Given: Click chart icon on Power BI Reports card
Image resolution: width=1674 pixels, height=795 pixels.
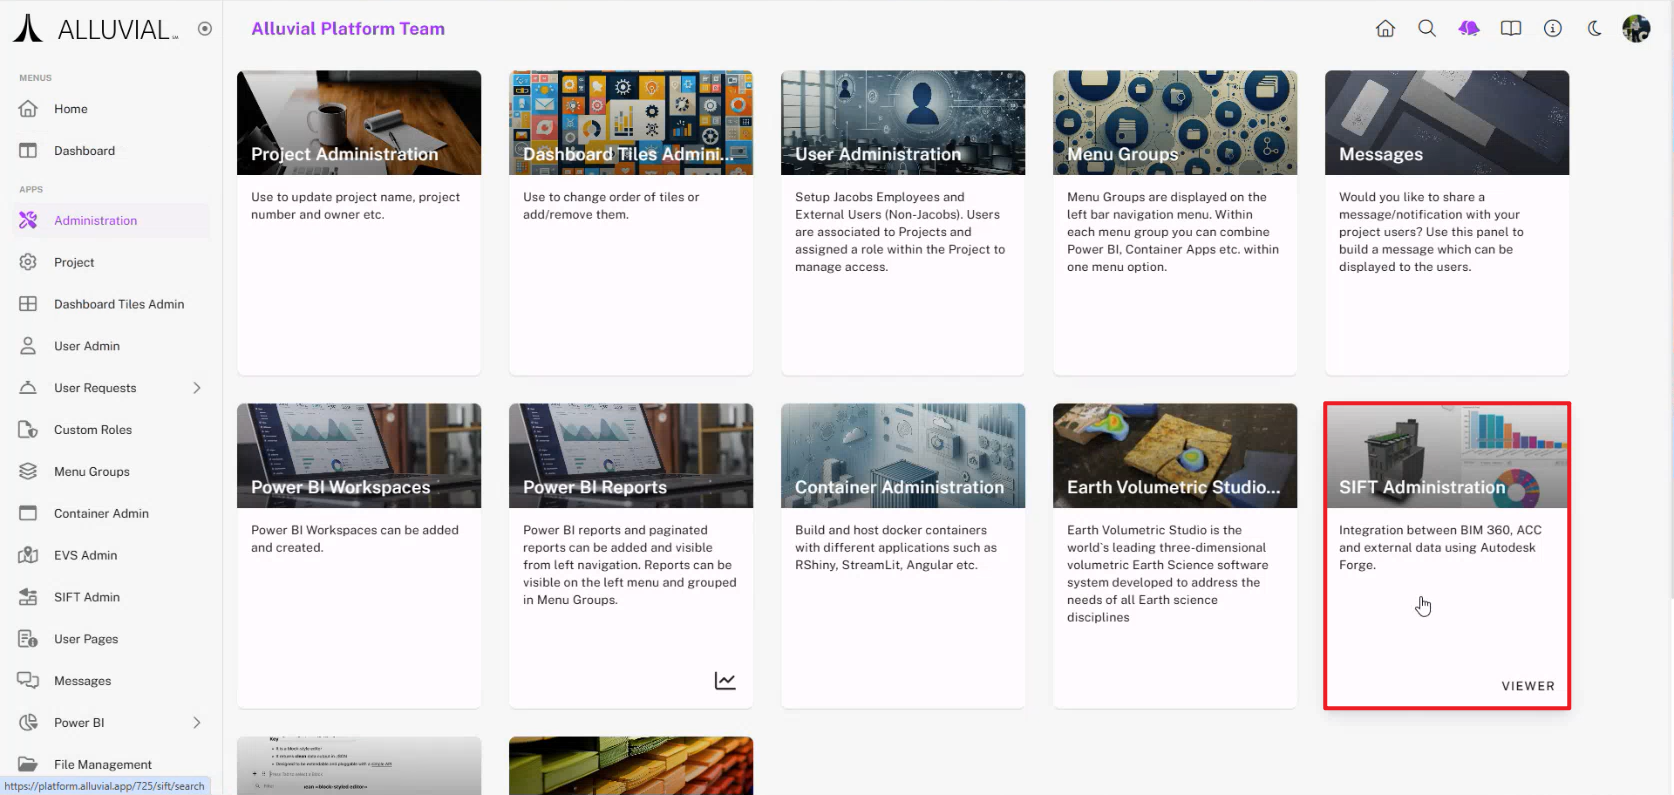Looking at the screenshot, I should coord(725,681).
